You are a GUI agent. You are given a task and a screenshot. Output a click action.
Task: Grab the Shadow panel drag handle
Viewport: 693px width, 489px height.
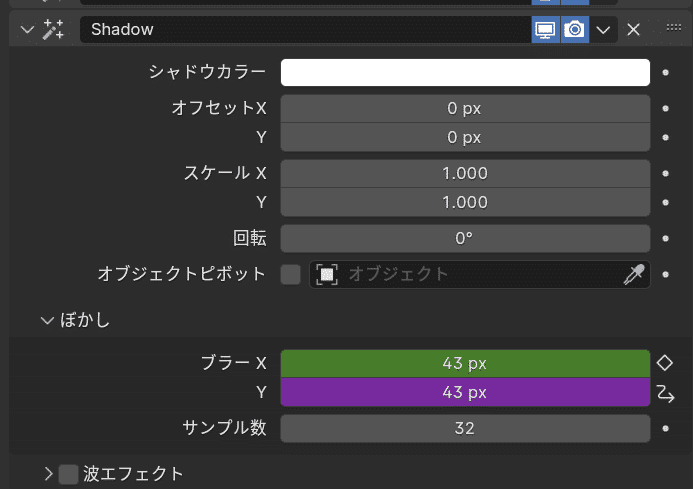(x=674, y=27)
